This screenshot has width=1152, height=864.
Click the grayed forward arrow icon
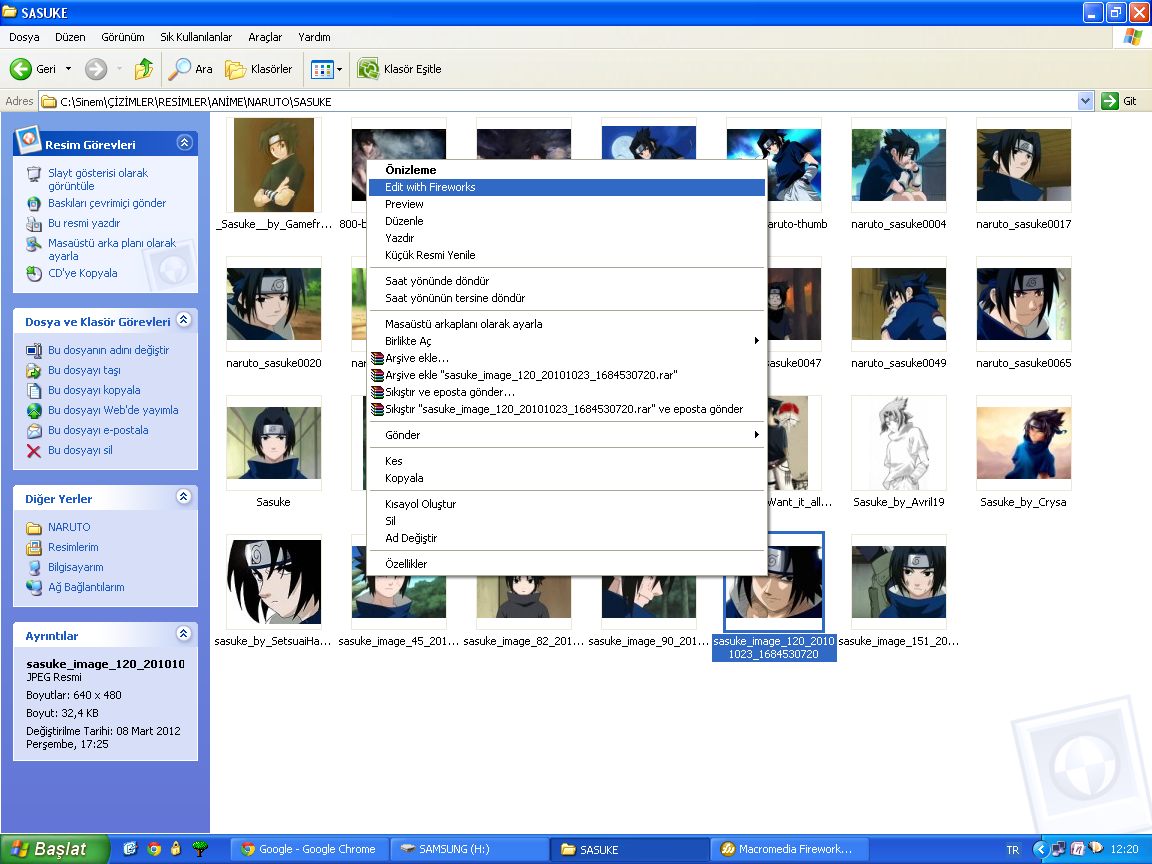click(x=96, y=69)
